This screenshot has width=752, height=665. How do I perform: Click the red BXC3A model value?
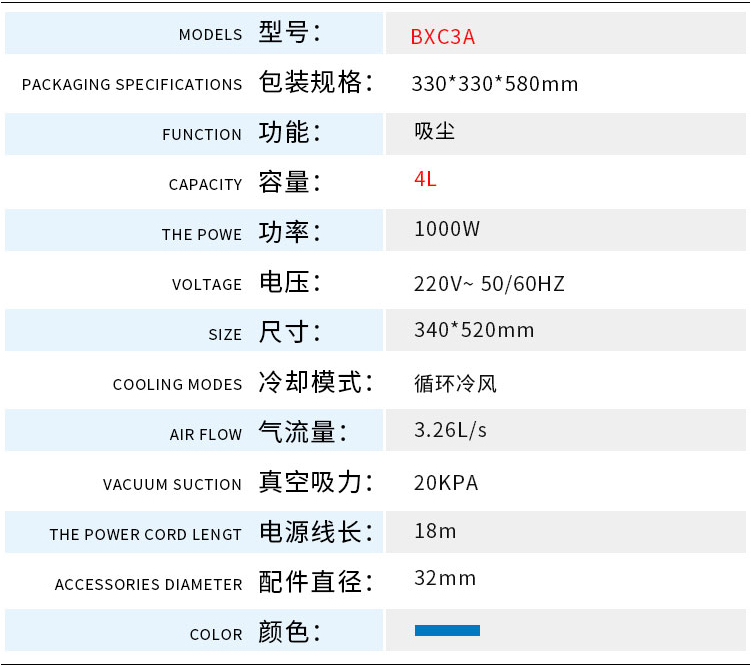442,37
